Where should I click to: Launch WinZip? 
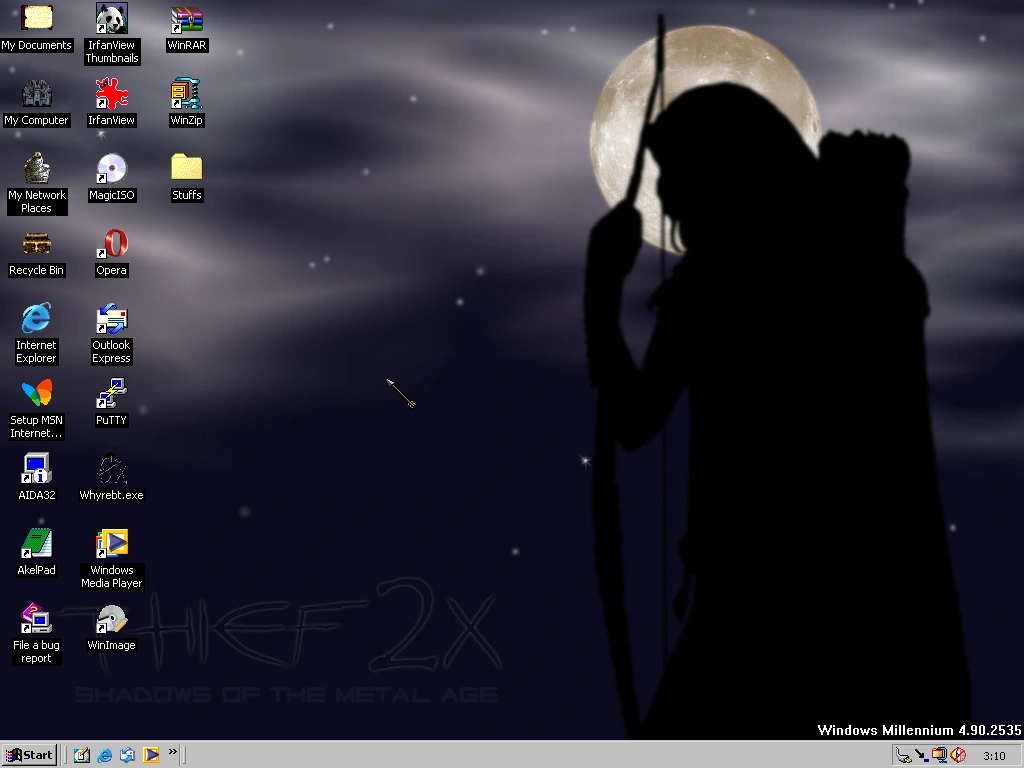pyautogui.click(x=186, y=95)
